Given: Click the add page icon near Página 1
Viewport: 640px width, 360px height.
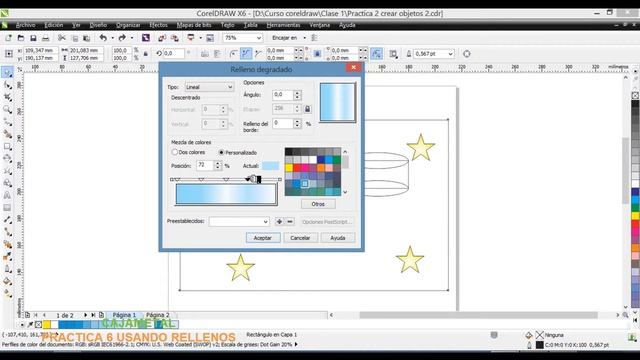Looking at the screenshot, I should tap(101, 315).
